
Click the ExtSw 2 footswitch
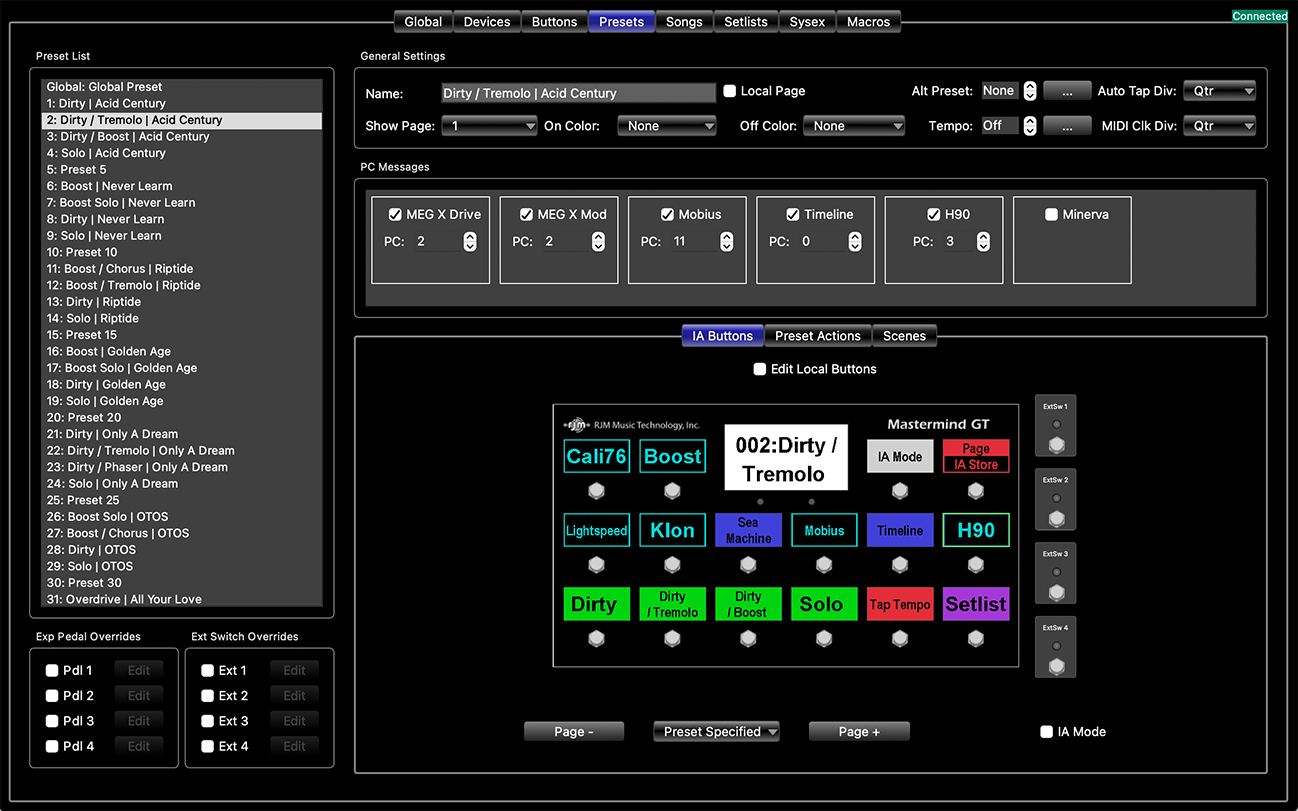[x=1056, y=519]
